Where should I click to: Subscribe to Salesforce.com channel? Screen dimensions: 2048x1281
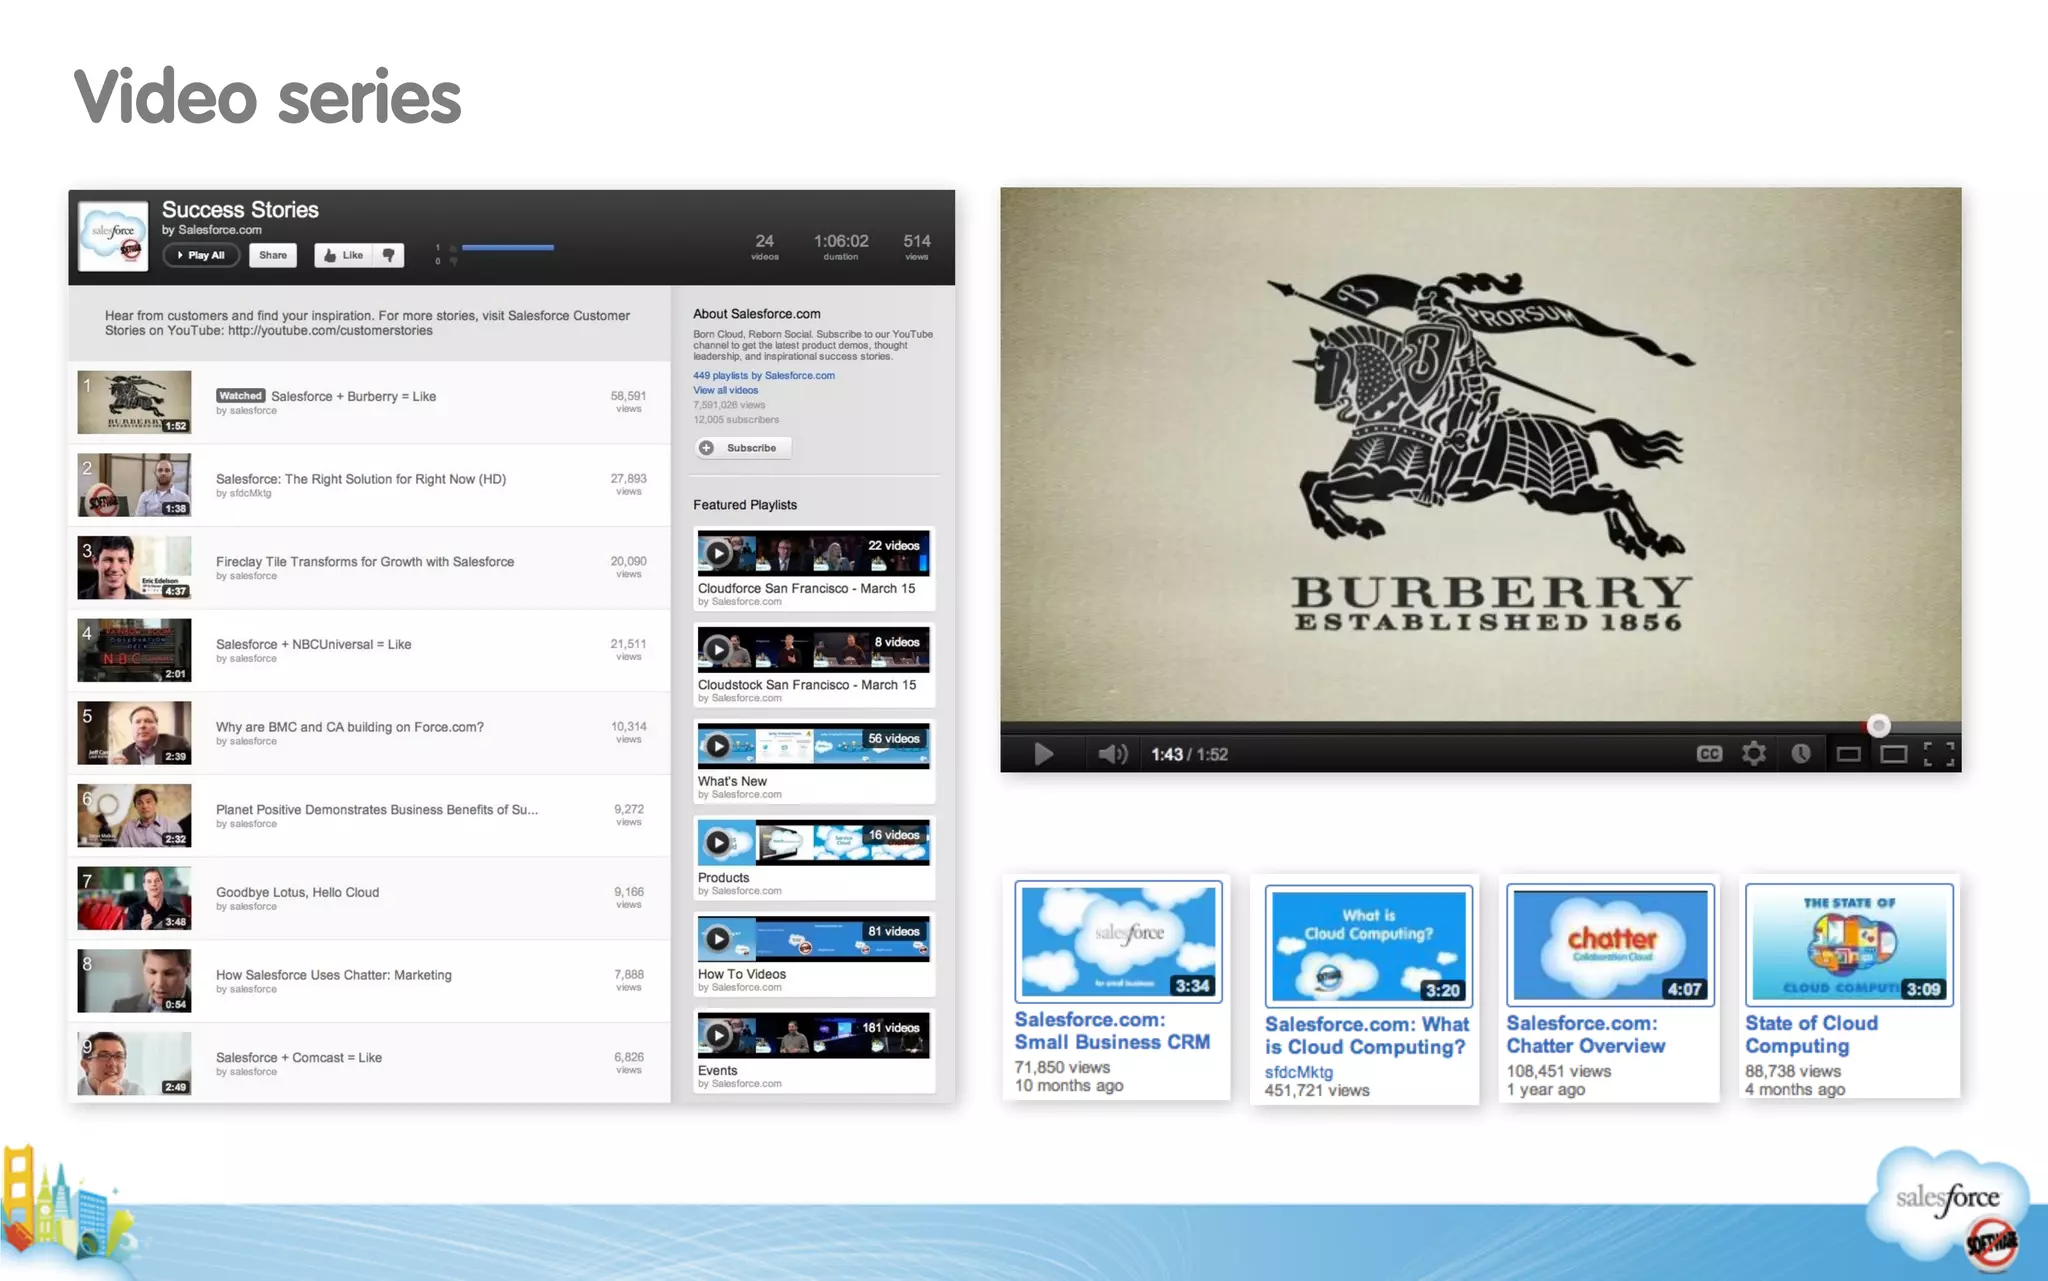[x=743, y=448]
